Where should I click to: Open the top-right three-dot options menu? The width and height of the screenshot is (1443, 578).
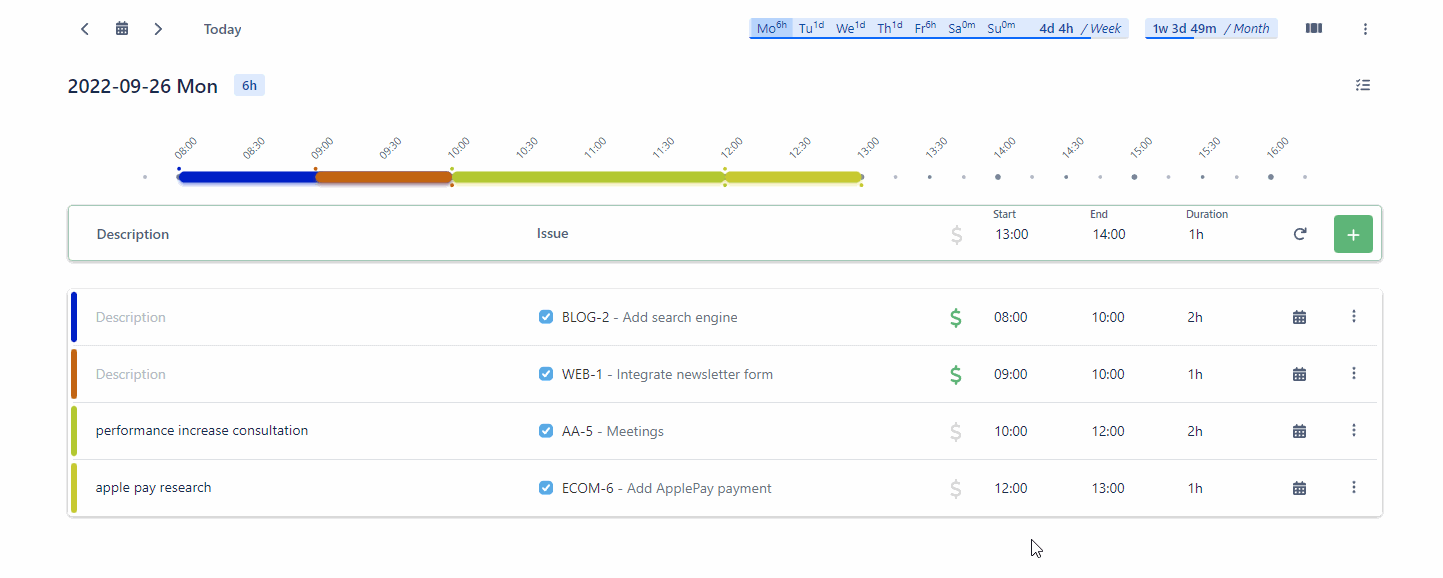[x=1365, y=29]
